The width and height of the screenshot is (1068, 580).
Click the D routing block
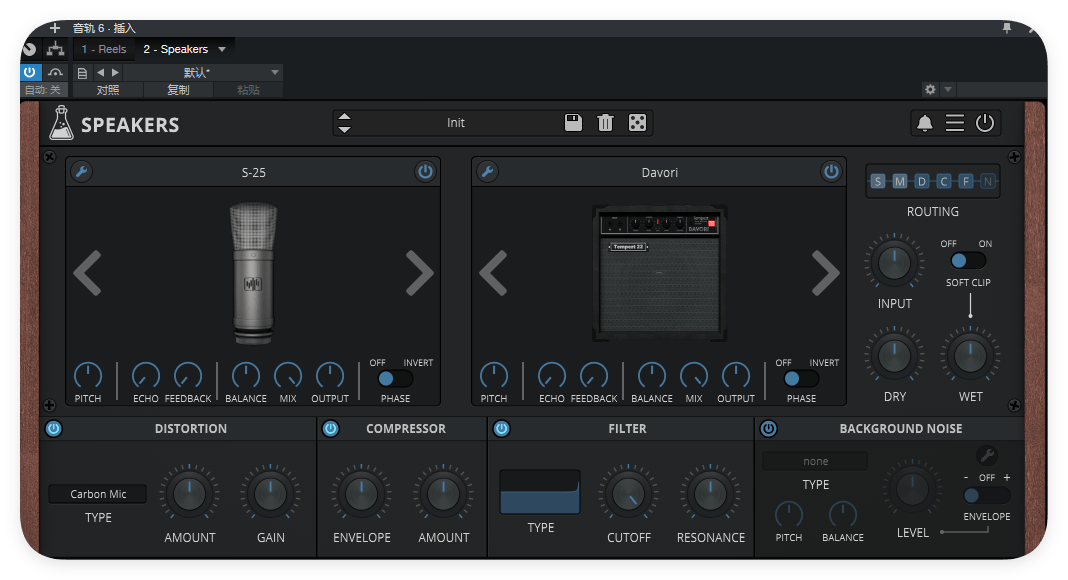[x=922, y=181]
